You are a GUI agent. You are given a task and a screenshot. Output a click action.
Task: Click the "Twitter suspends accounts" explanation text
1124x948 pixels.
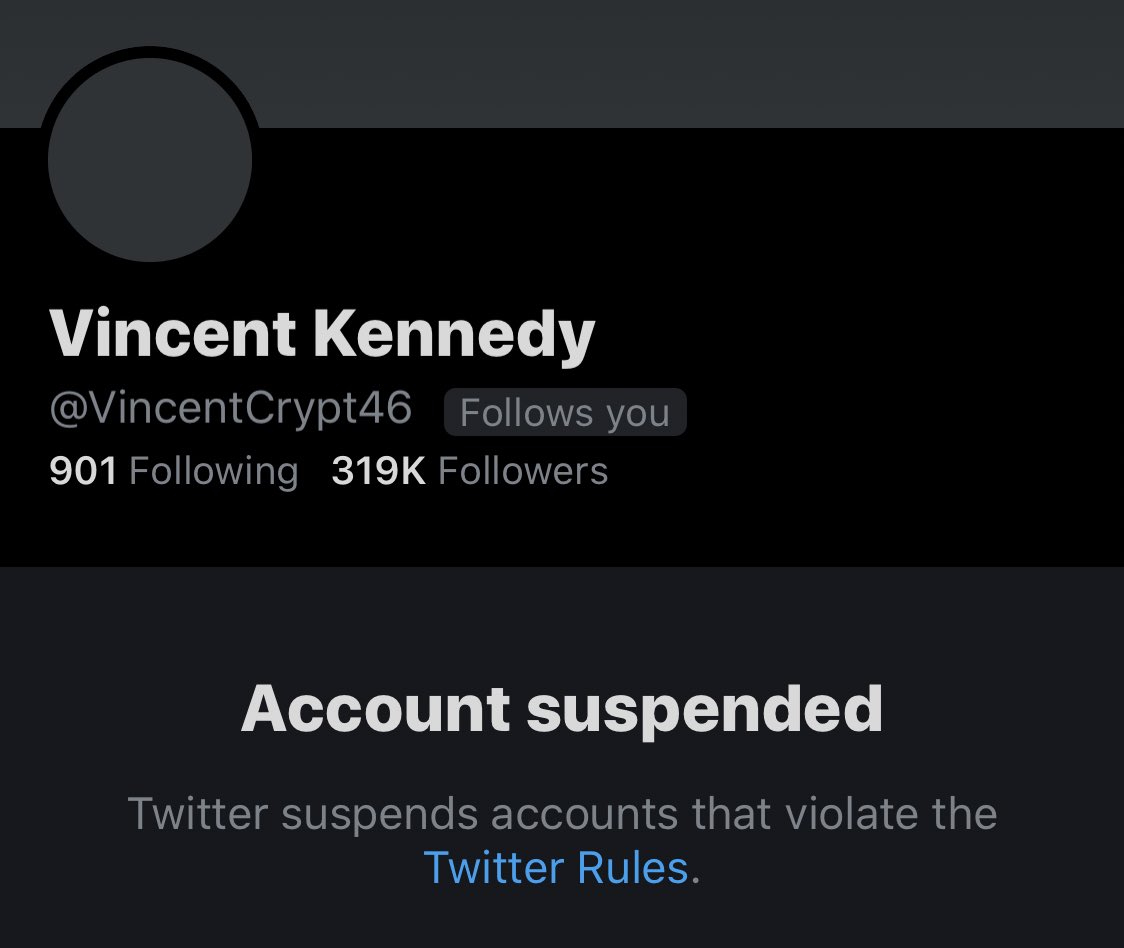(x=562, y=814)
